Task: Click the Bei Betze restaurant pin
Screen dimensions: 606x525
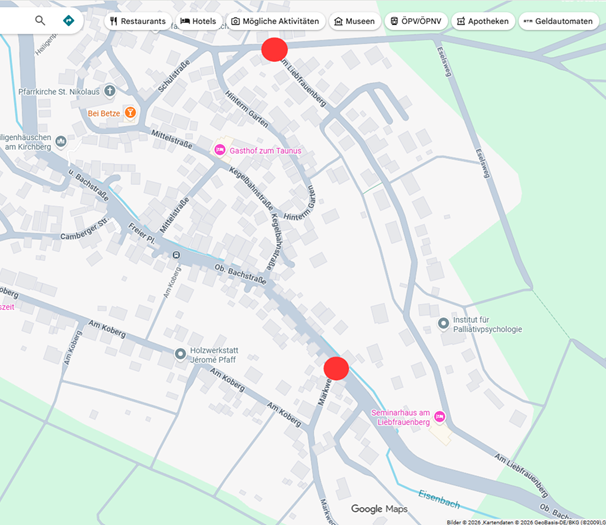Action: click(x=129, y=113)
